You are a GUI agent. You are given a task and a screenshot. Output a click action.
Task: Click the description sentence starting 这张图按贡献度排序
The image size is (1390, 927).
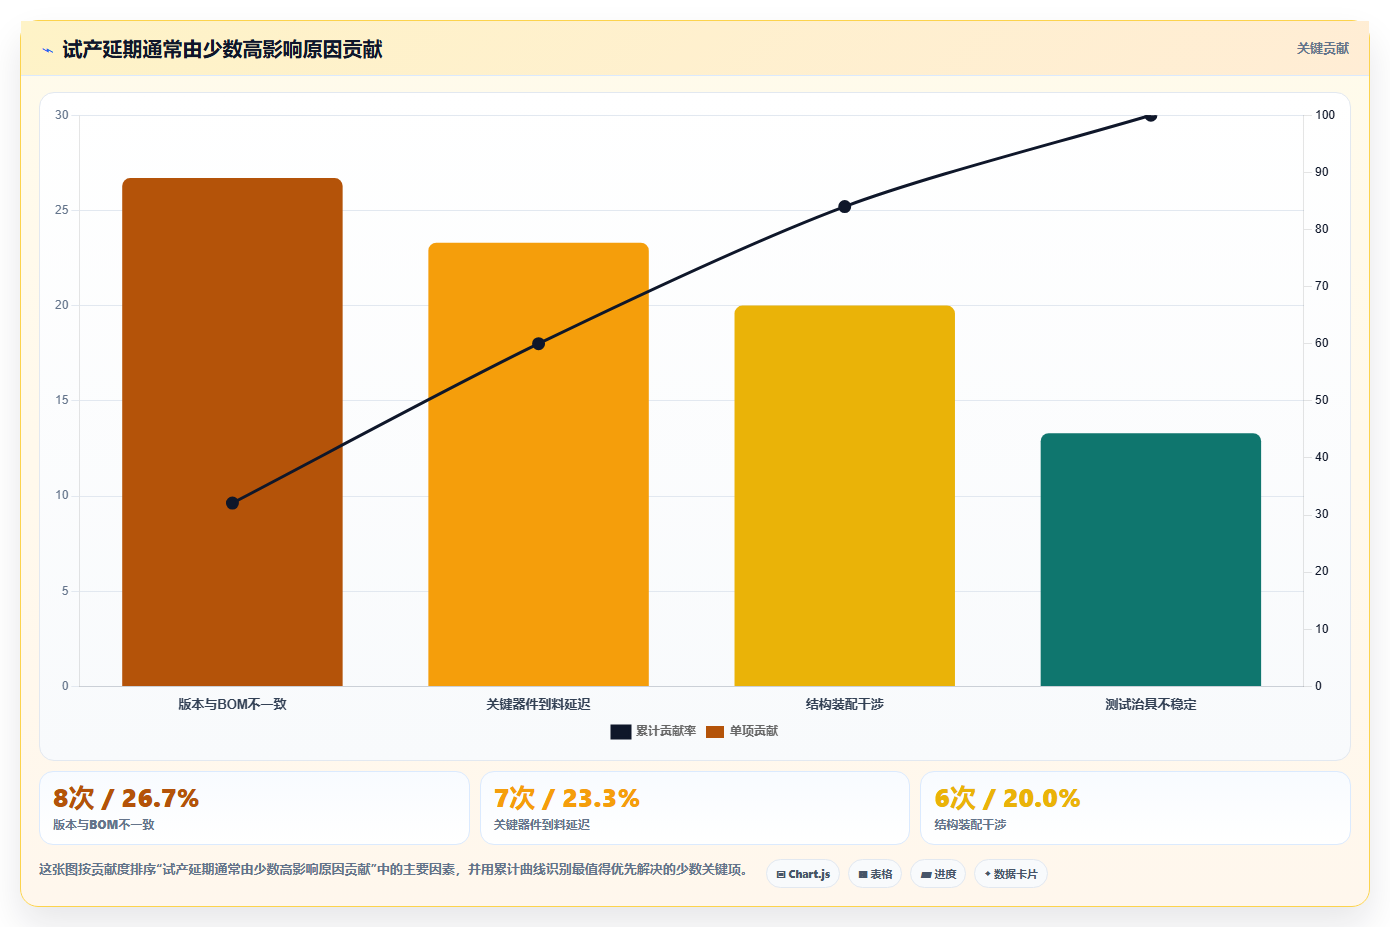click(394, 870)
